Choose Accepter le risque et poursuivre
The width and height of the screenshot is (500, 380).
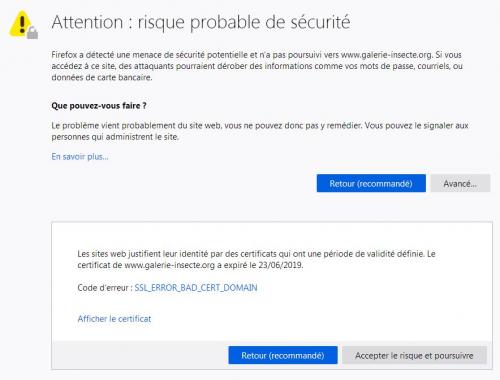414,355
